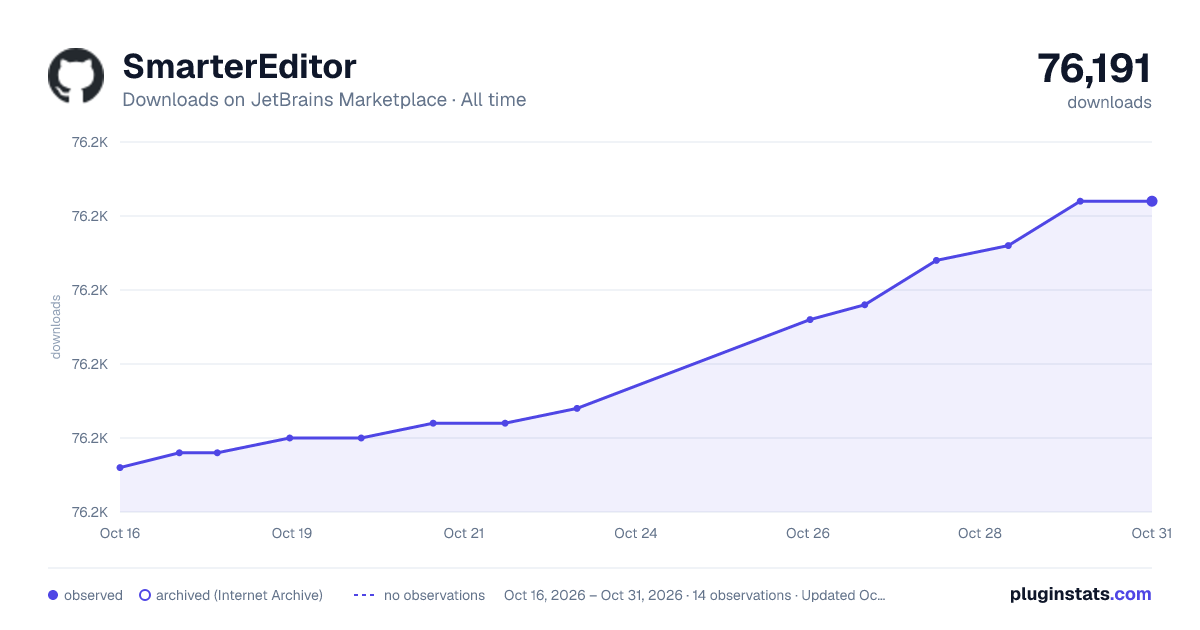This screenshot has height=630, width=1200.
Task: Click the Oct 16 axis label
Action: point(120,533)
